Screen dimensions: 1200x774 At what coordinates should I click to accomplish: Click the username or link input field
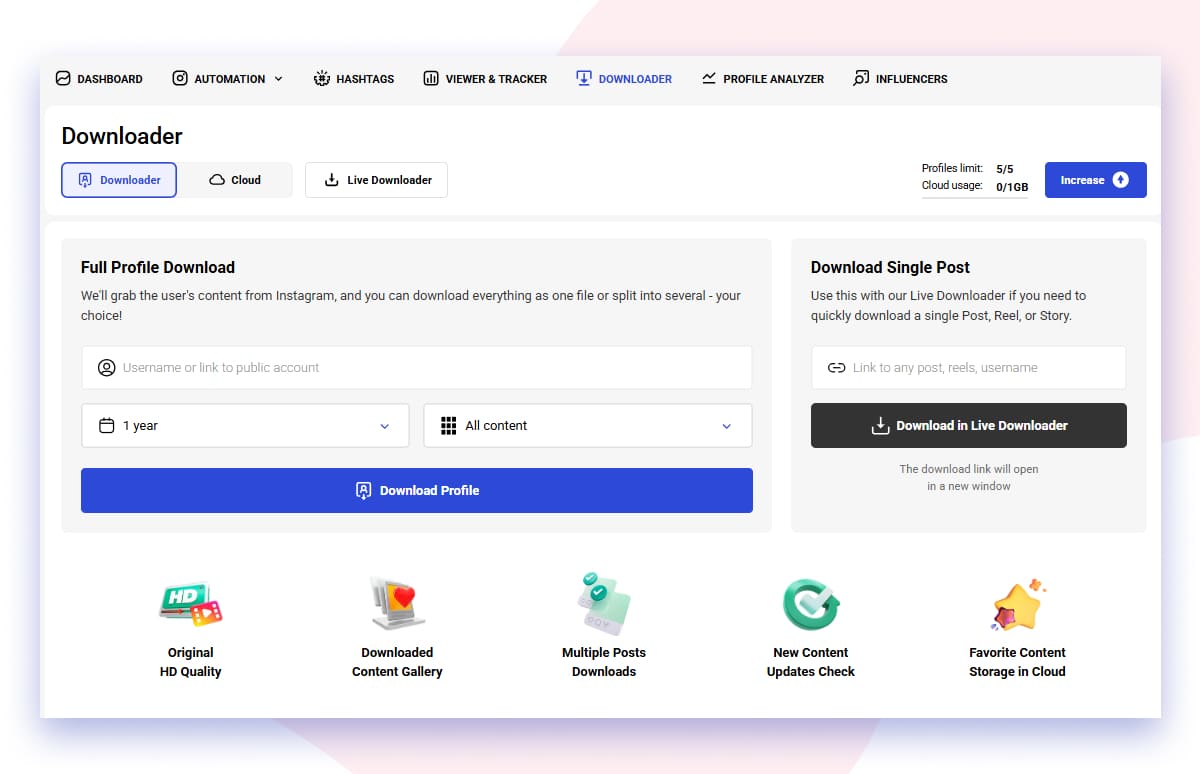(416, 367)
